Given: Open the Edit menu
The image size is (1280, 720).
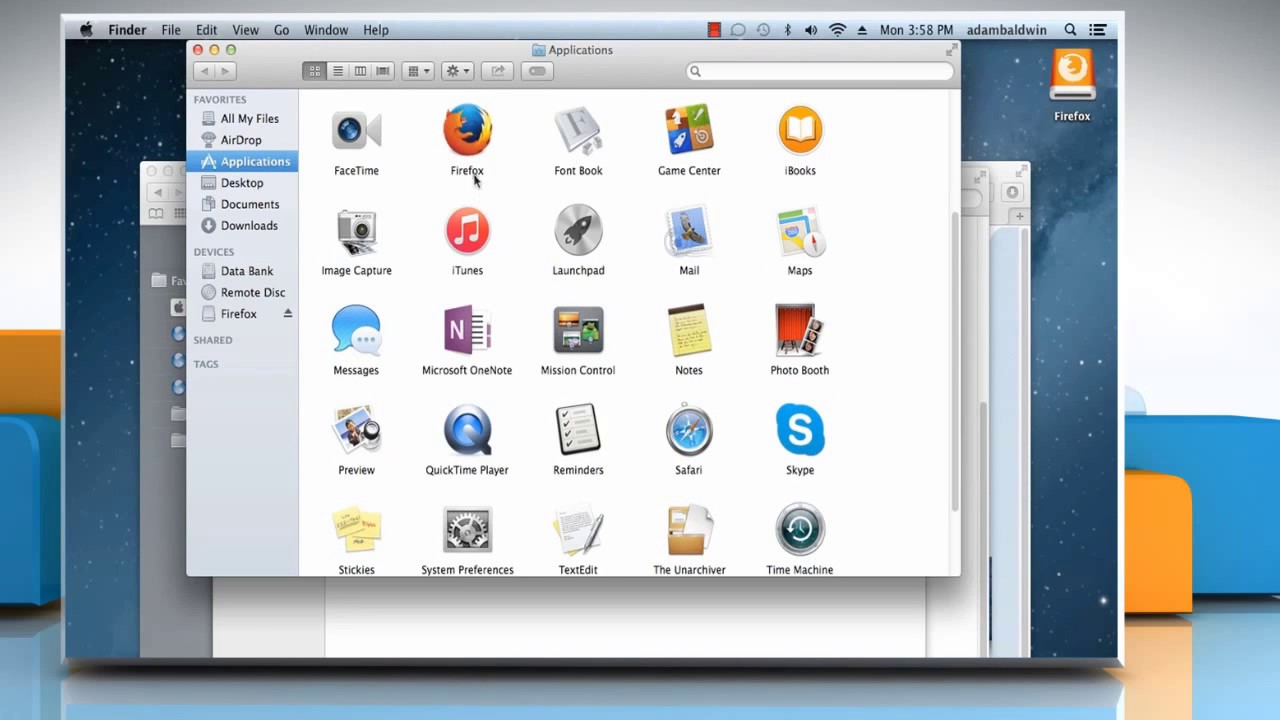Looking at the screenshot, I should 207,30.
